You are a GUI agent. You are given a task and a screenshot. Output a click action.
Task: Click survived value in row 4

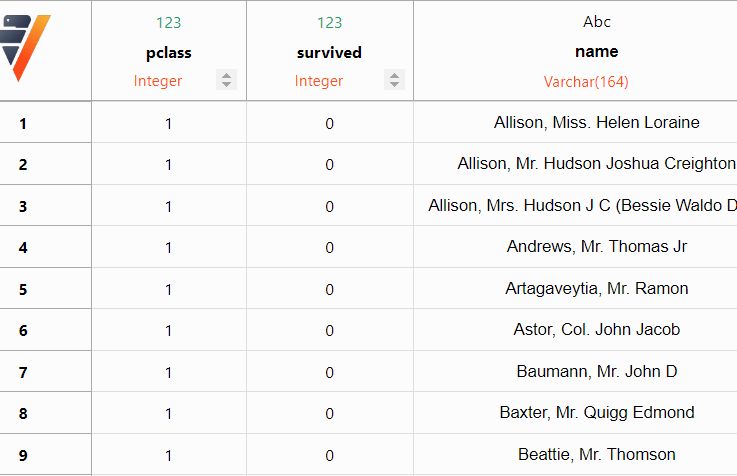click(x=329, y=248)
